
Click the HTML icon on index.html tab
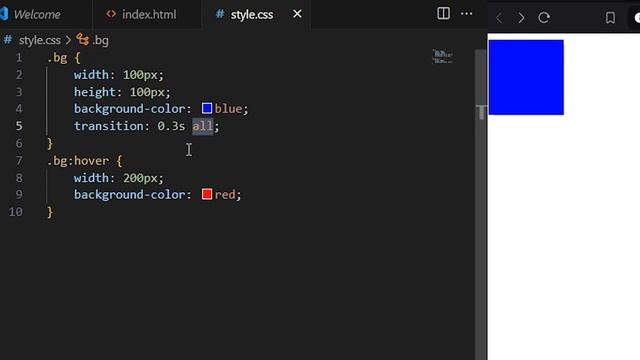click(111, 14)
